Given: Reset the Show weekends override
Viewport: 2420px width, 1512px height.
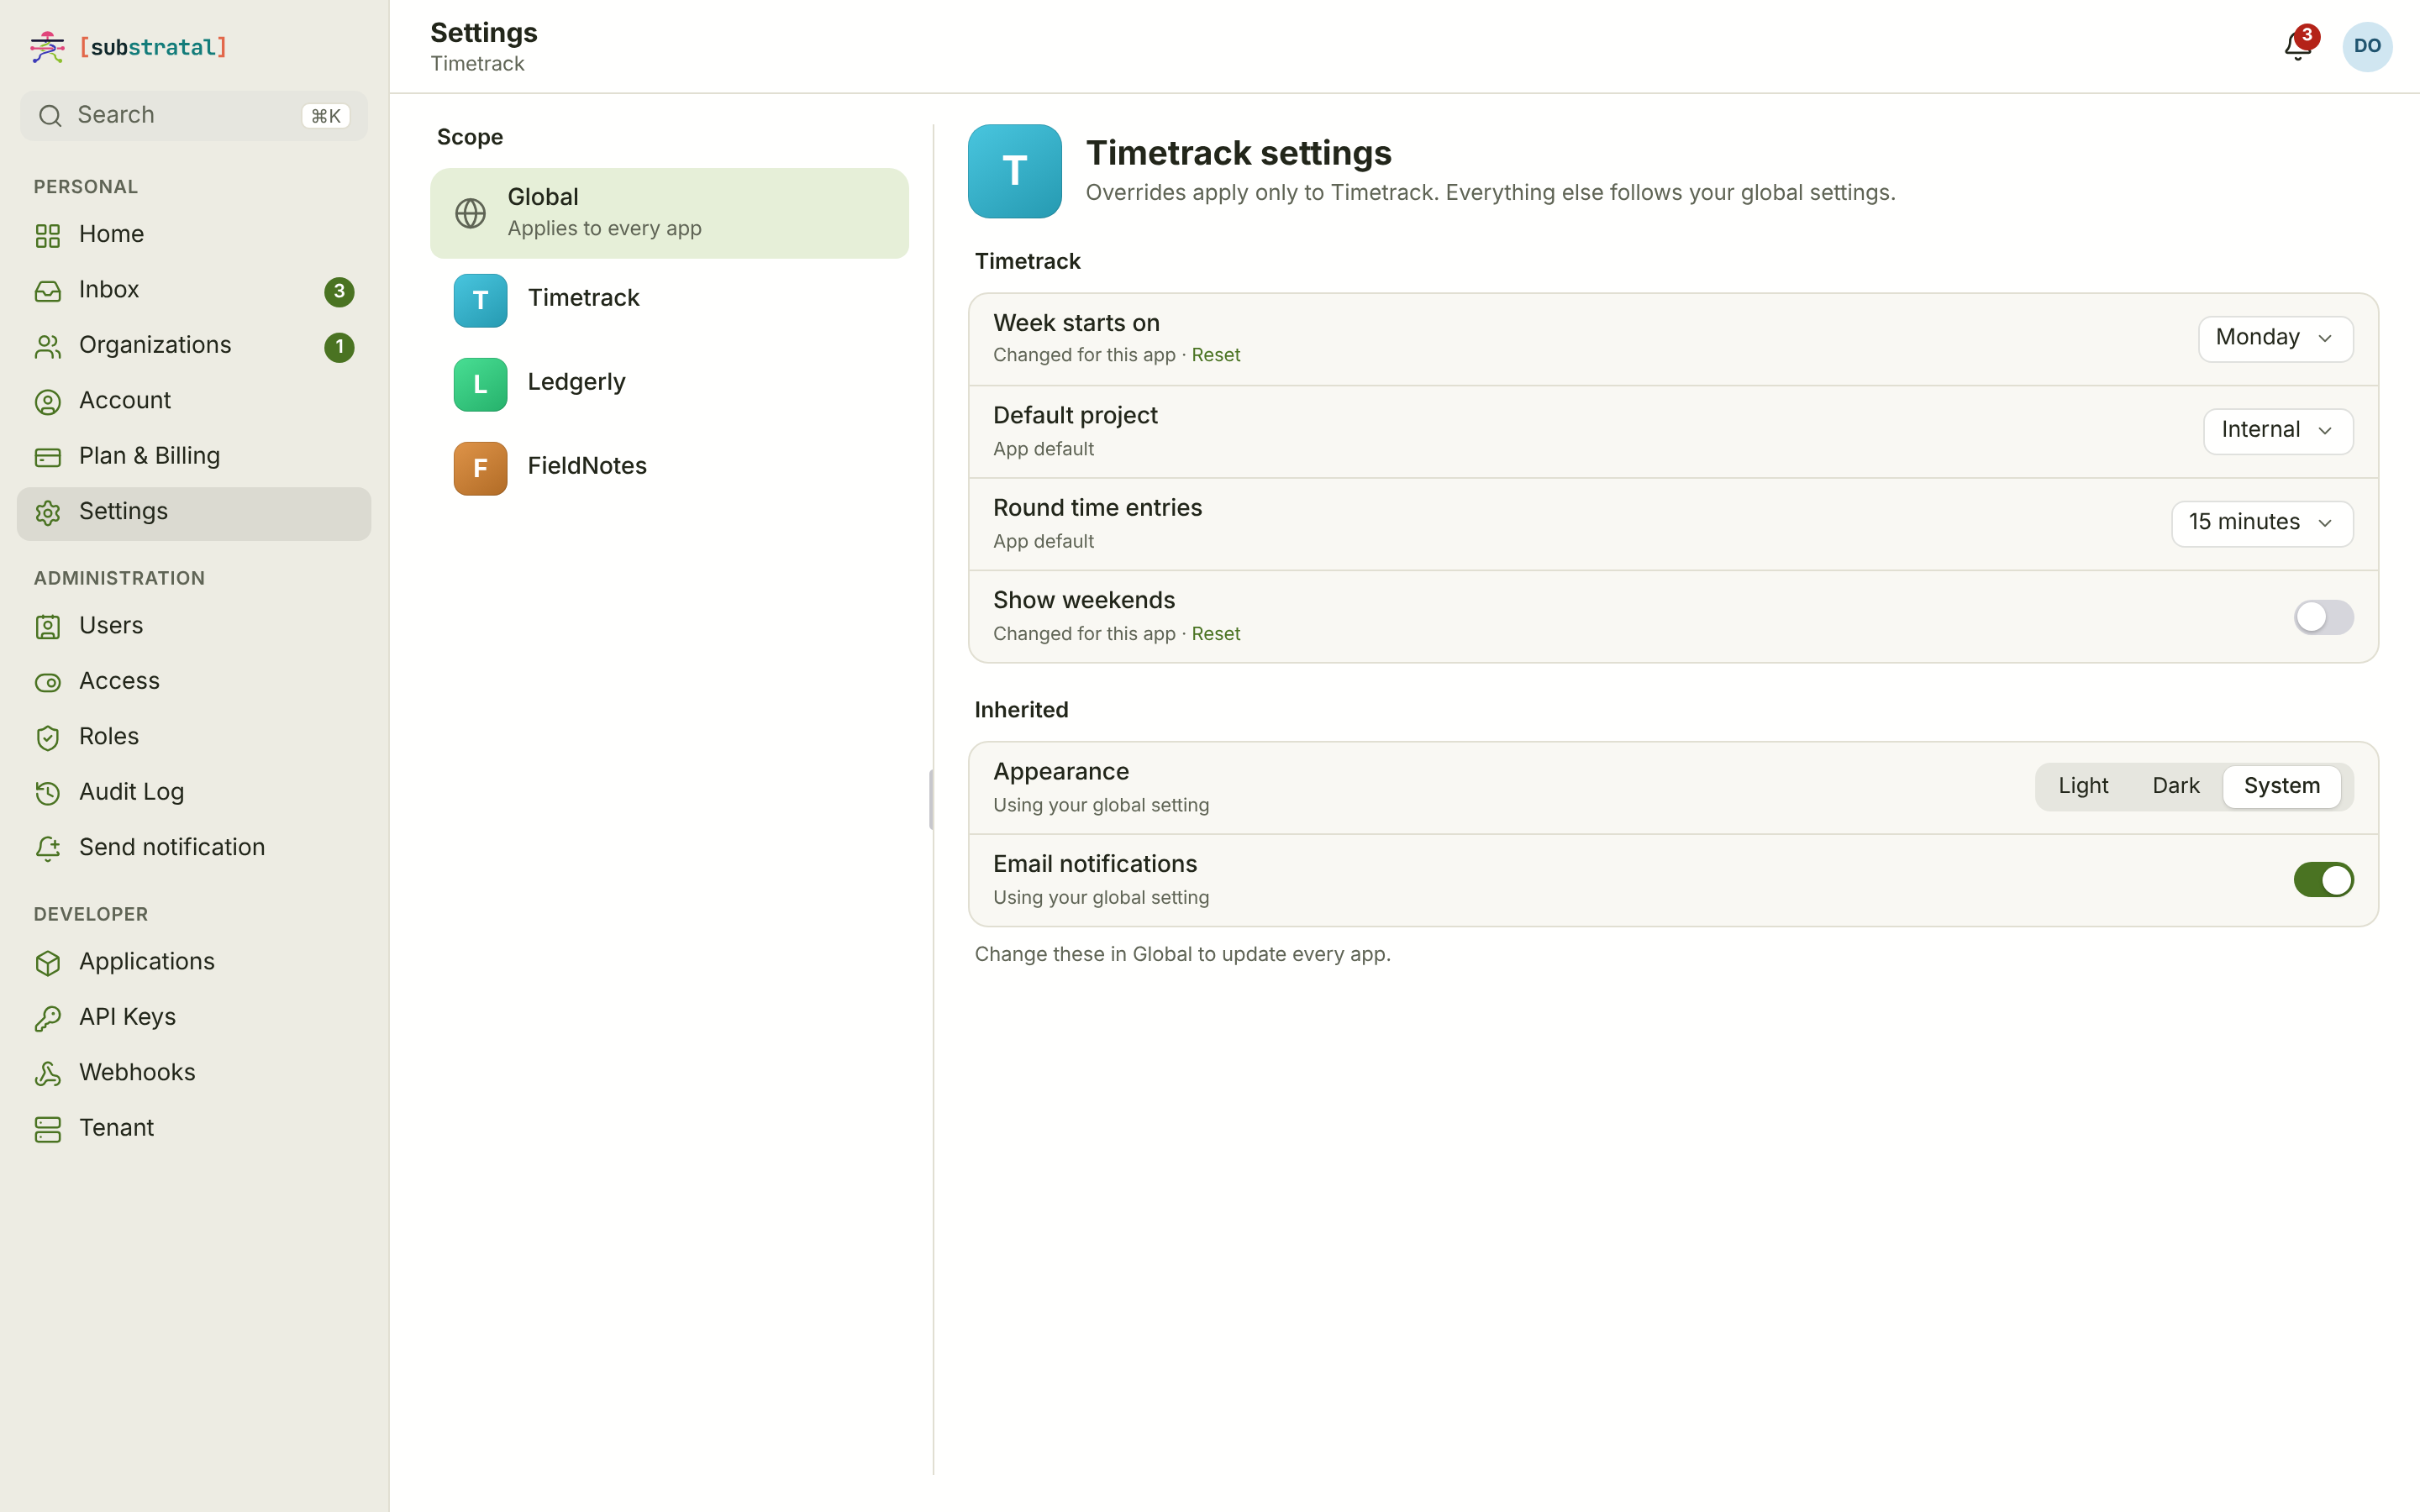Looking at the screenshot, I should [x=1215, y=634].
